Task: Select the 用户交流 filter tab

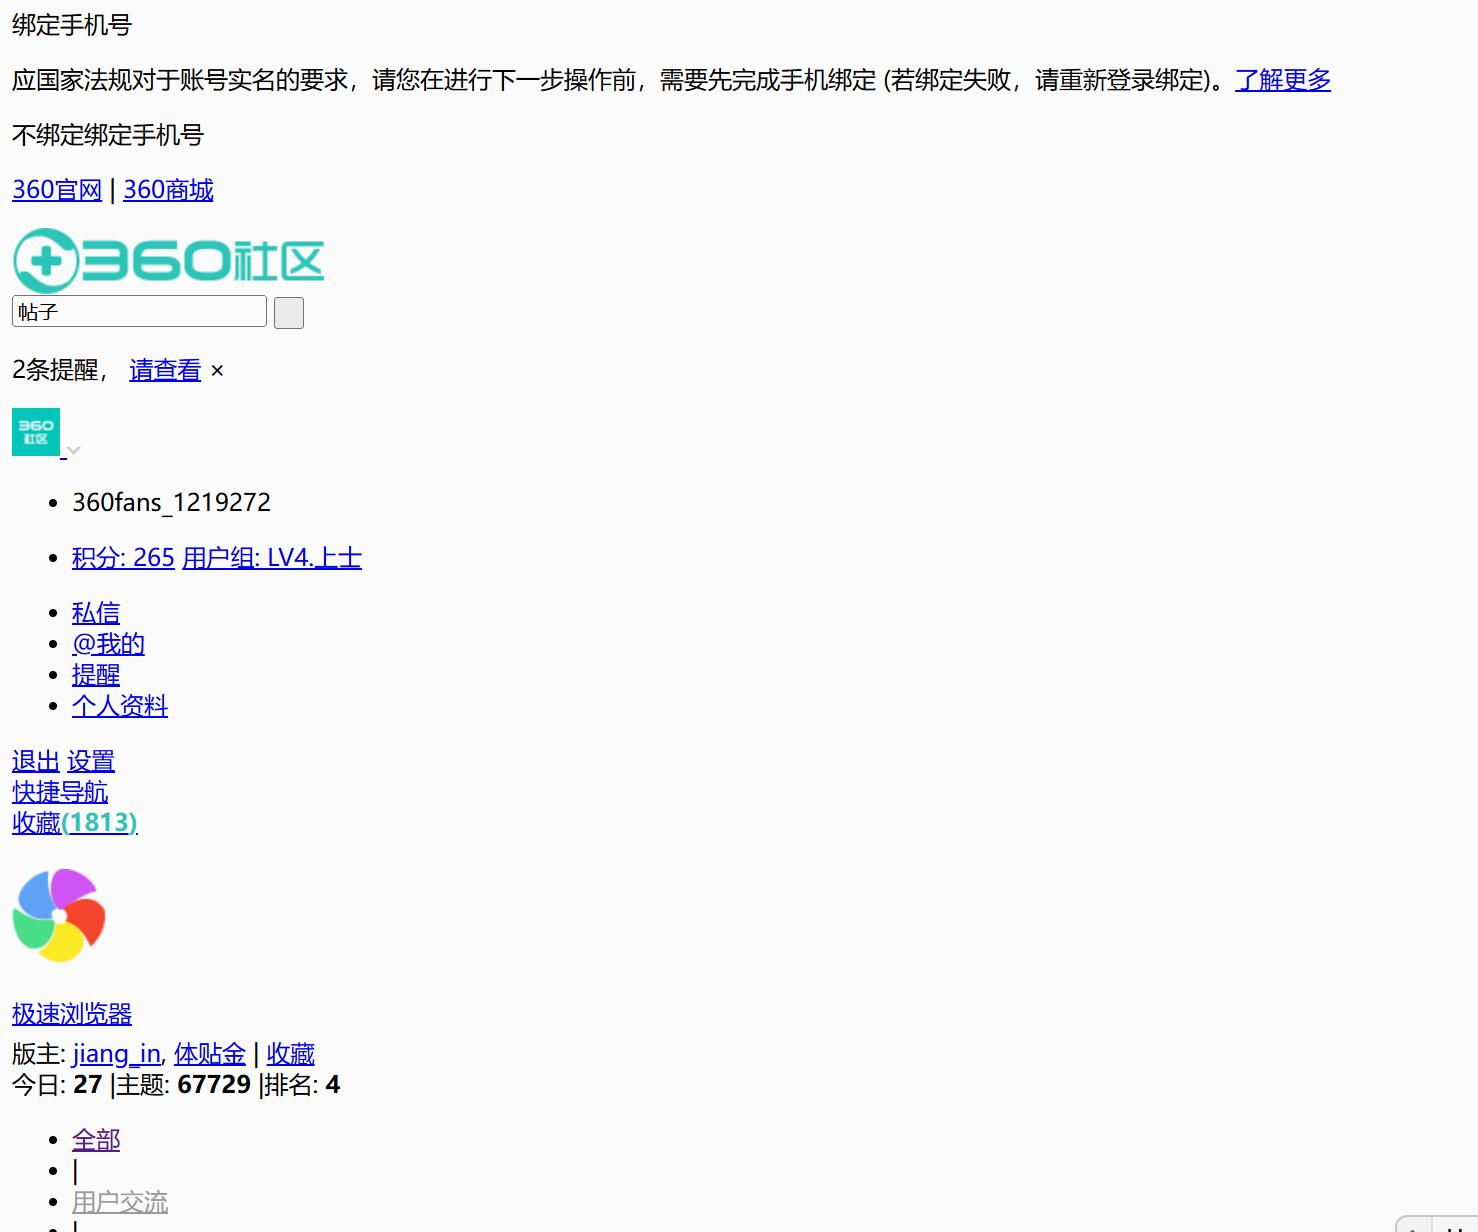Action: [x=120, y=1202]
